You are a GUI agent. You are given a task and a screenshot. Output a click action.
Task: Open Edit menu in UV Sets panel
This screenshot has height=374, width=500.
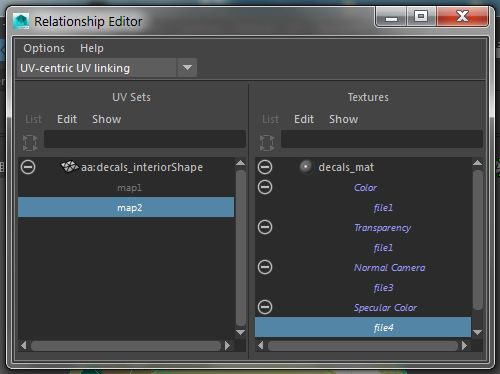(x=67, y=119)
